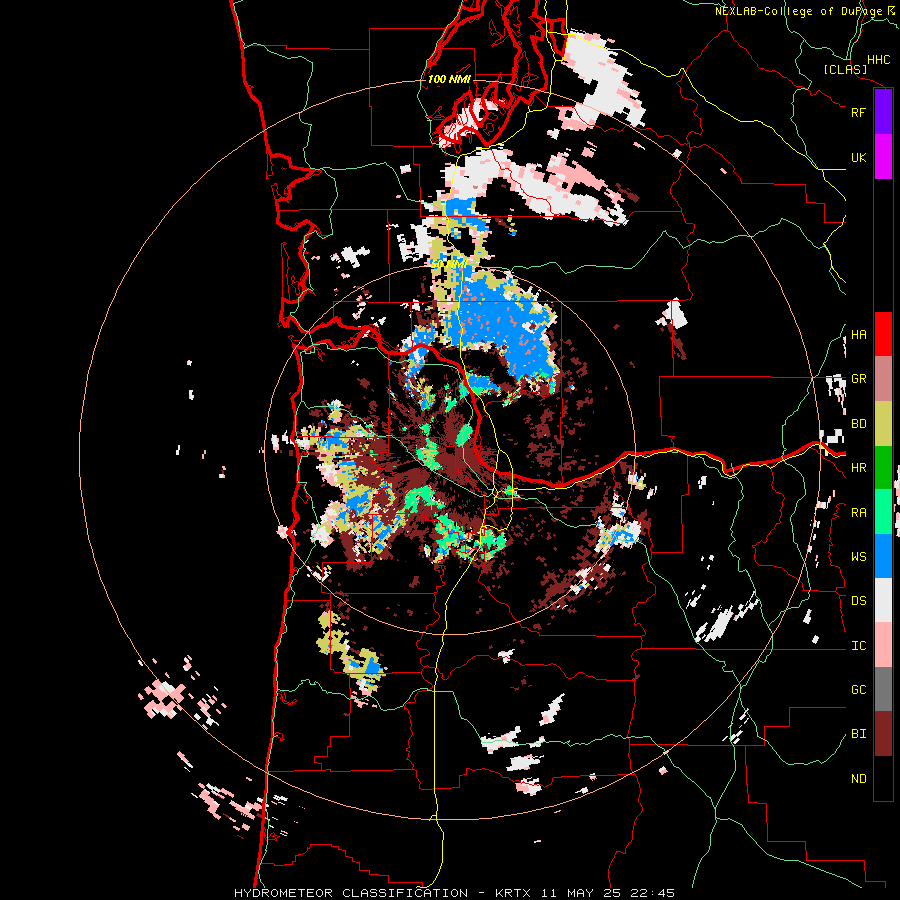Click the DS legend label

858,601
